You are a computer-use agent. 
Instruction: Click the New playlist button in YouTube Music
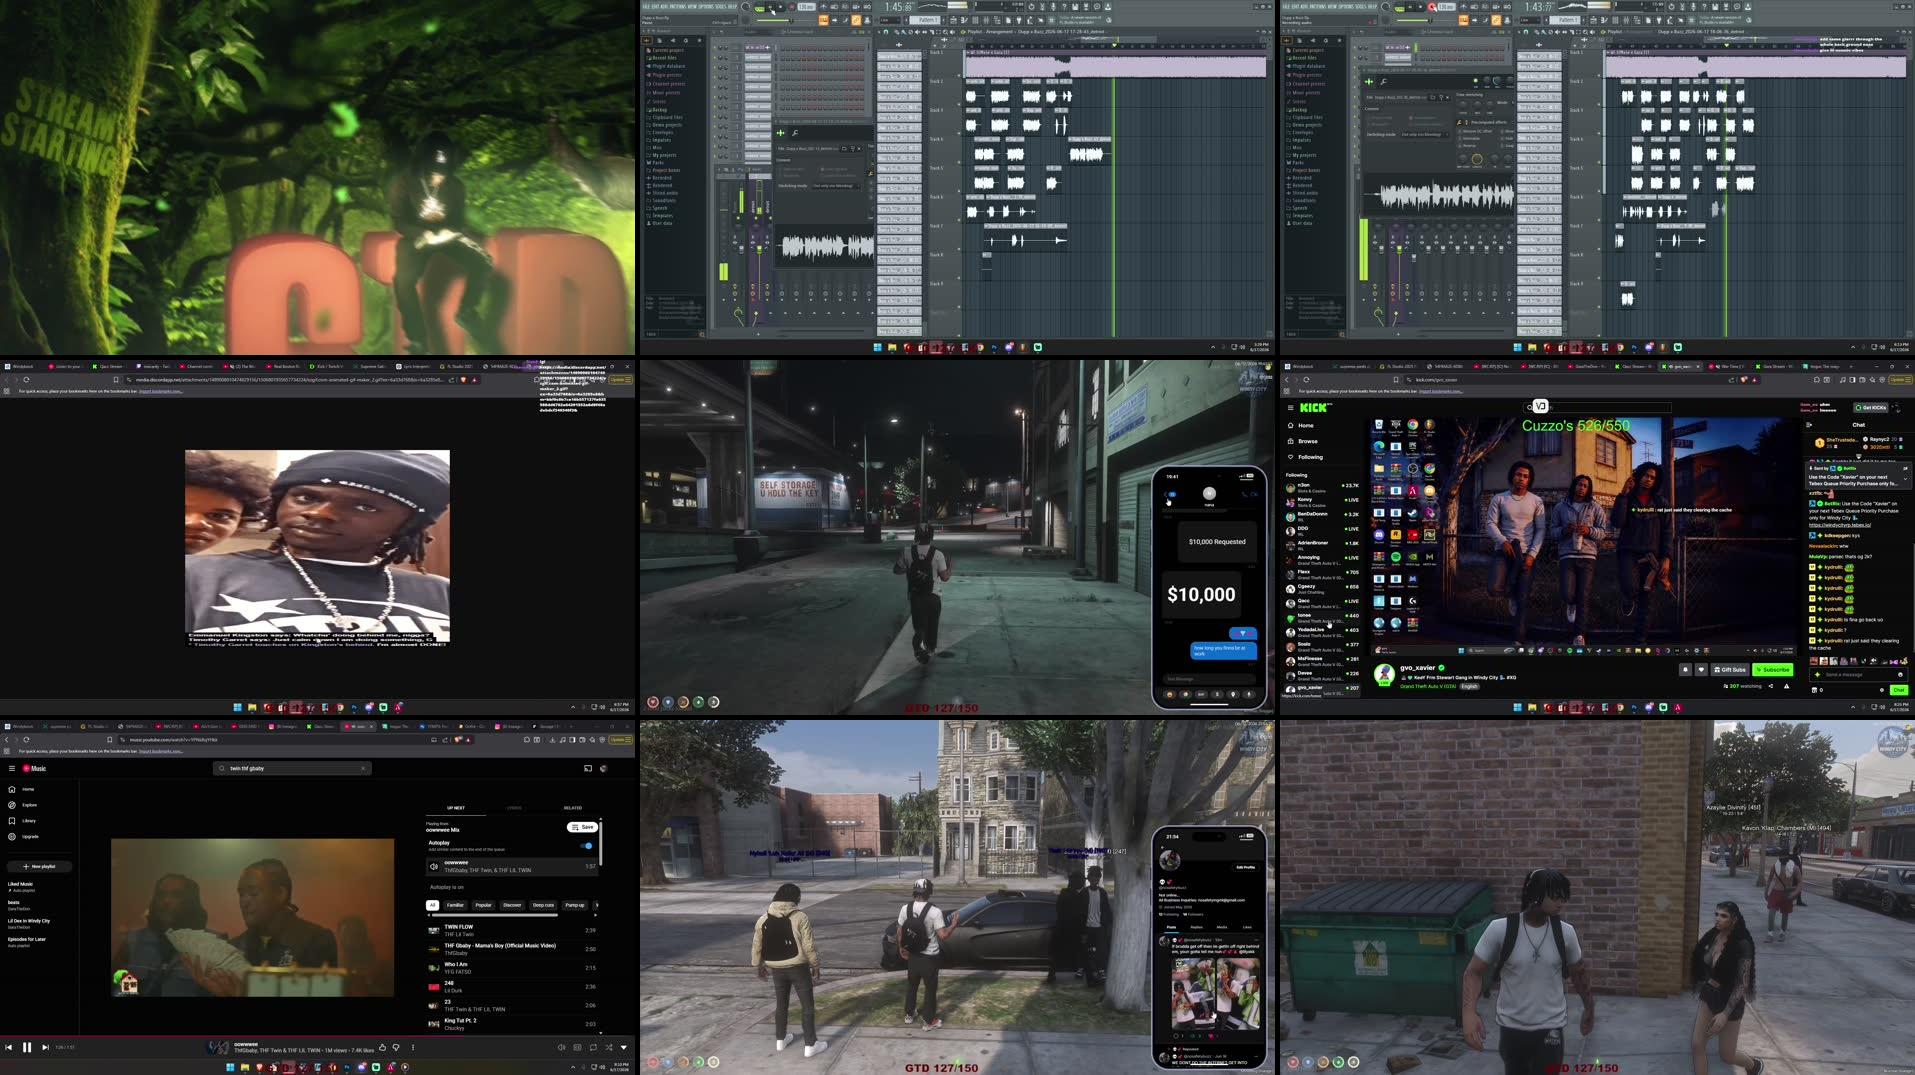point(39,866)
